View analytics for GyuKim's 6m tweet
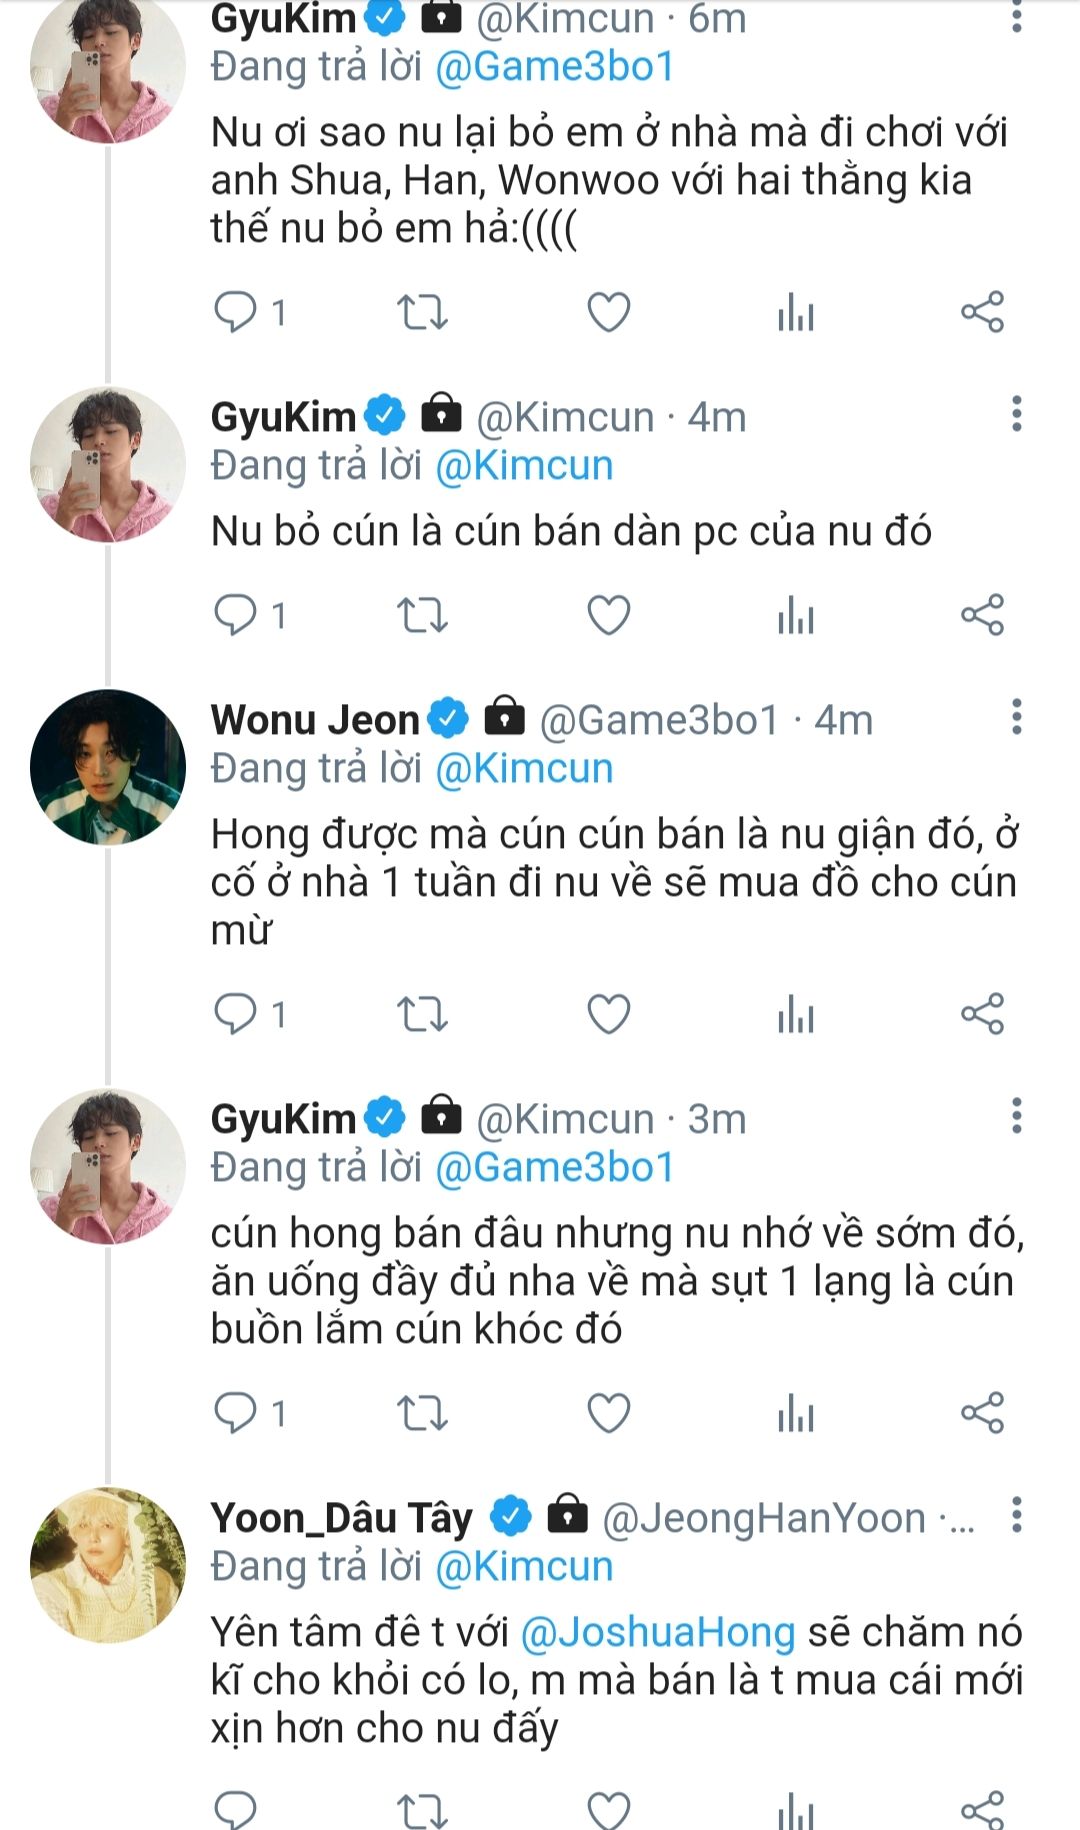The width and height of the screenshot is (1080, 1830). pos(796,312)
